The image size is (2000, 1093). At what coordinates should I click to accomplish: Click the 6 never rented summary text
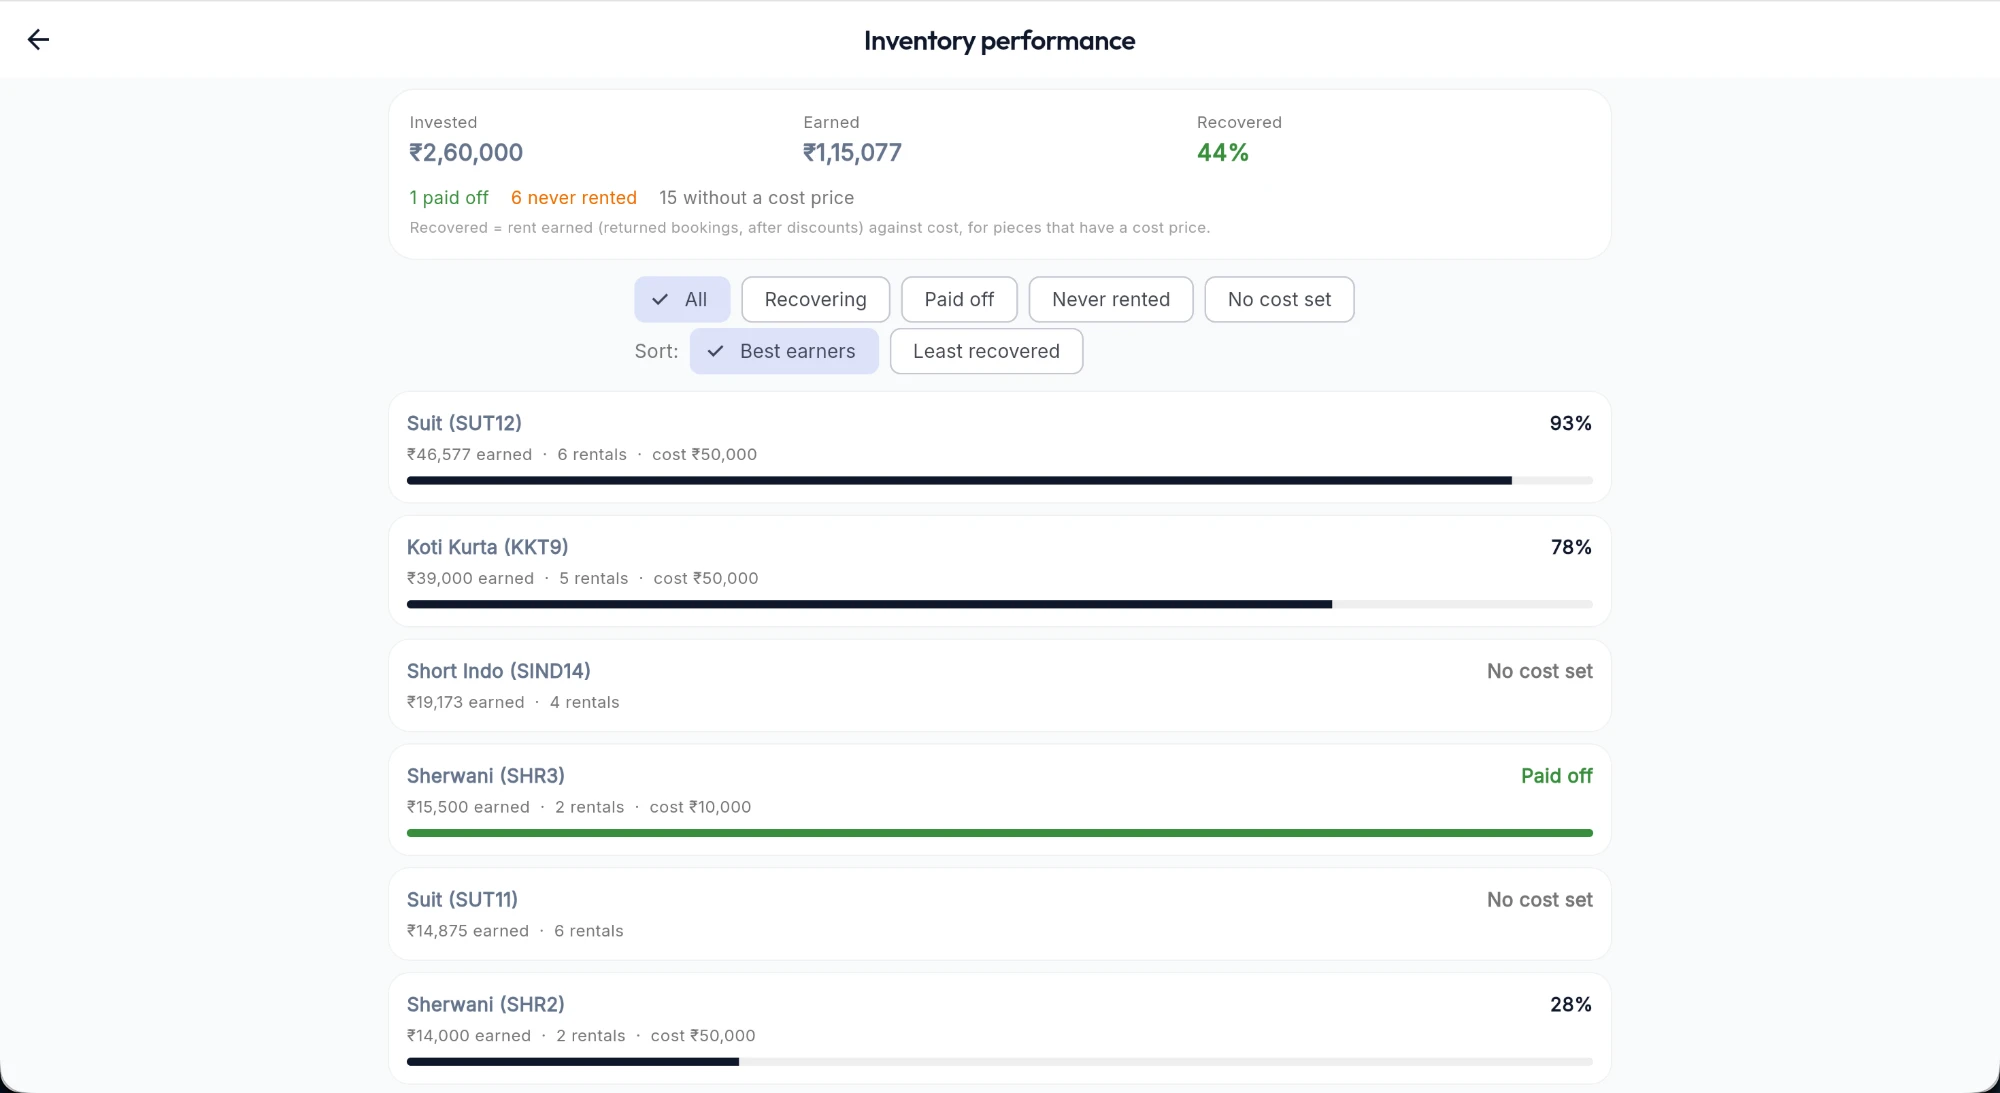click(574, 198)
